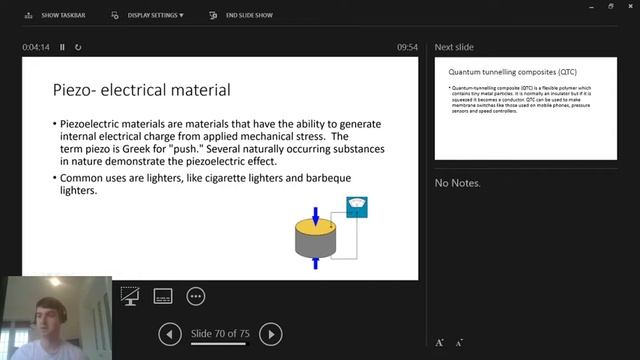Click the Display Settings monitor icon
This screenshot has height=360, width=640.
(x=115, y=16)
